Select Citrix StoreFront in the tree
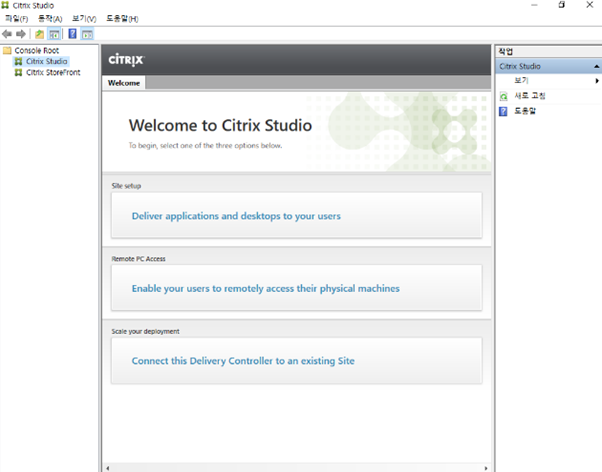Viewport: 602px width, 472px height. pos(53,73)
